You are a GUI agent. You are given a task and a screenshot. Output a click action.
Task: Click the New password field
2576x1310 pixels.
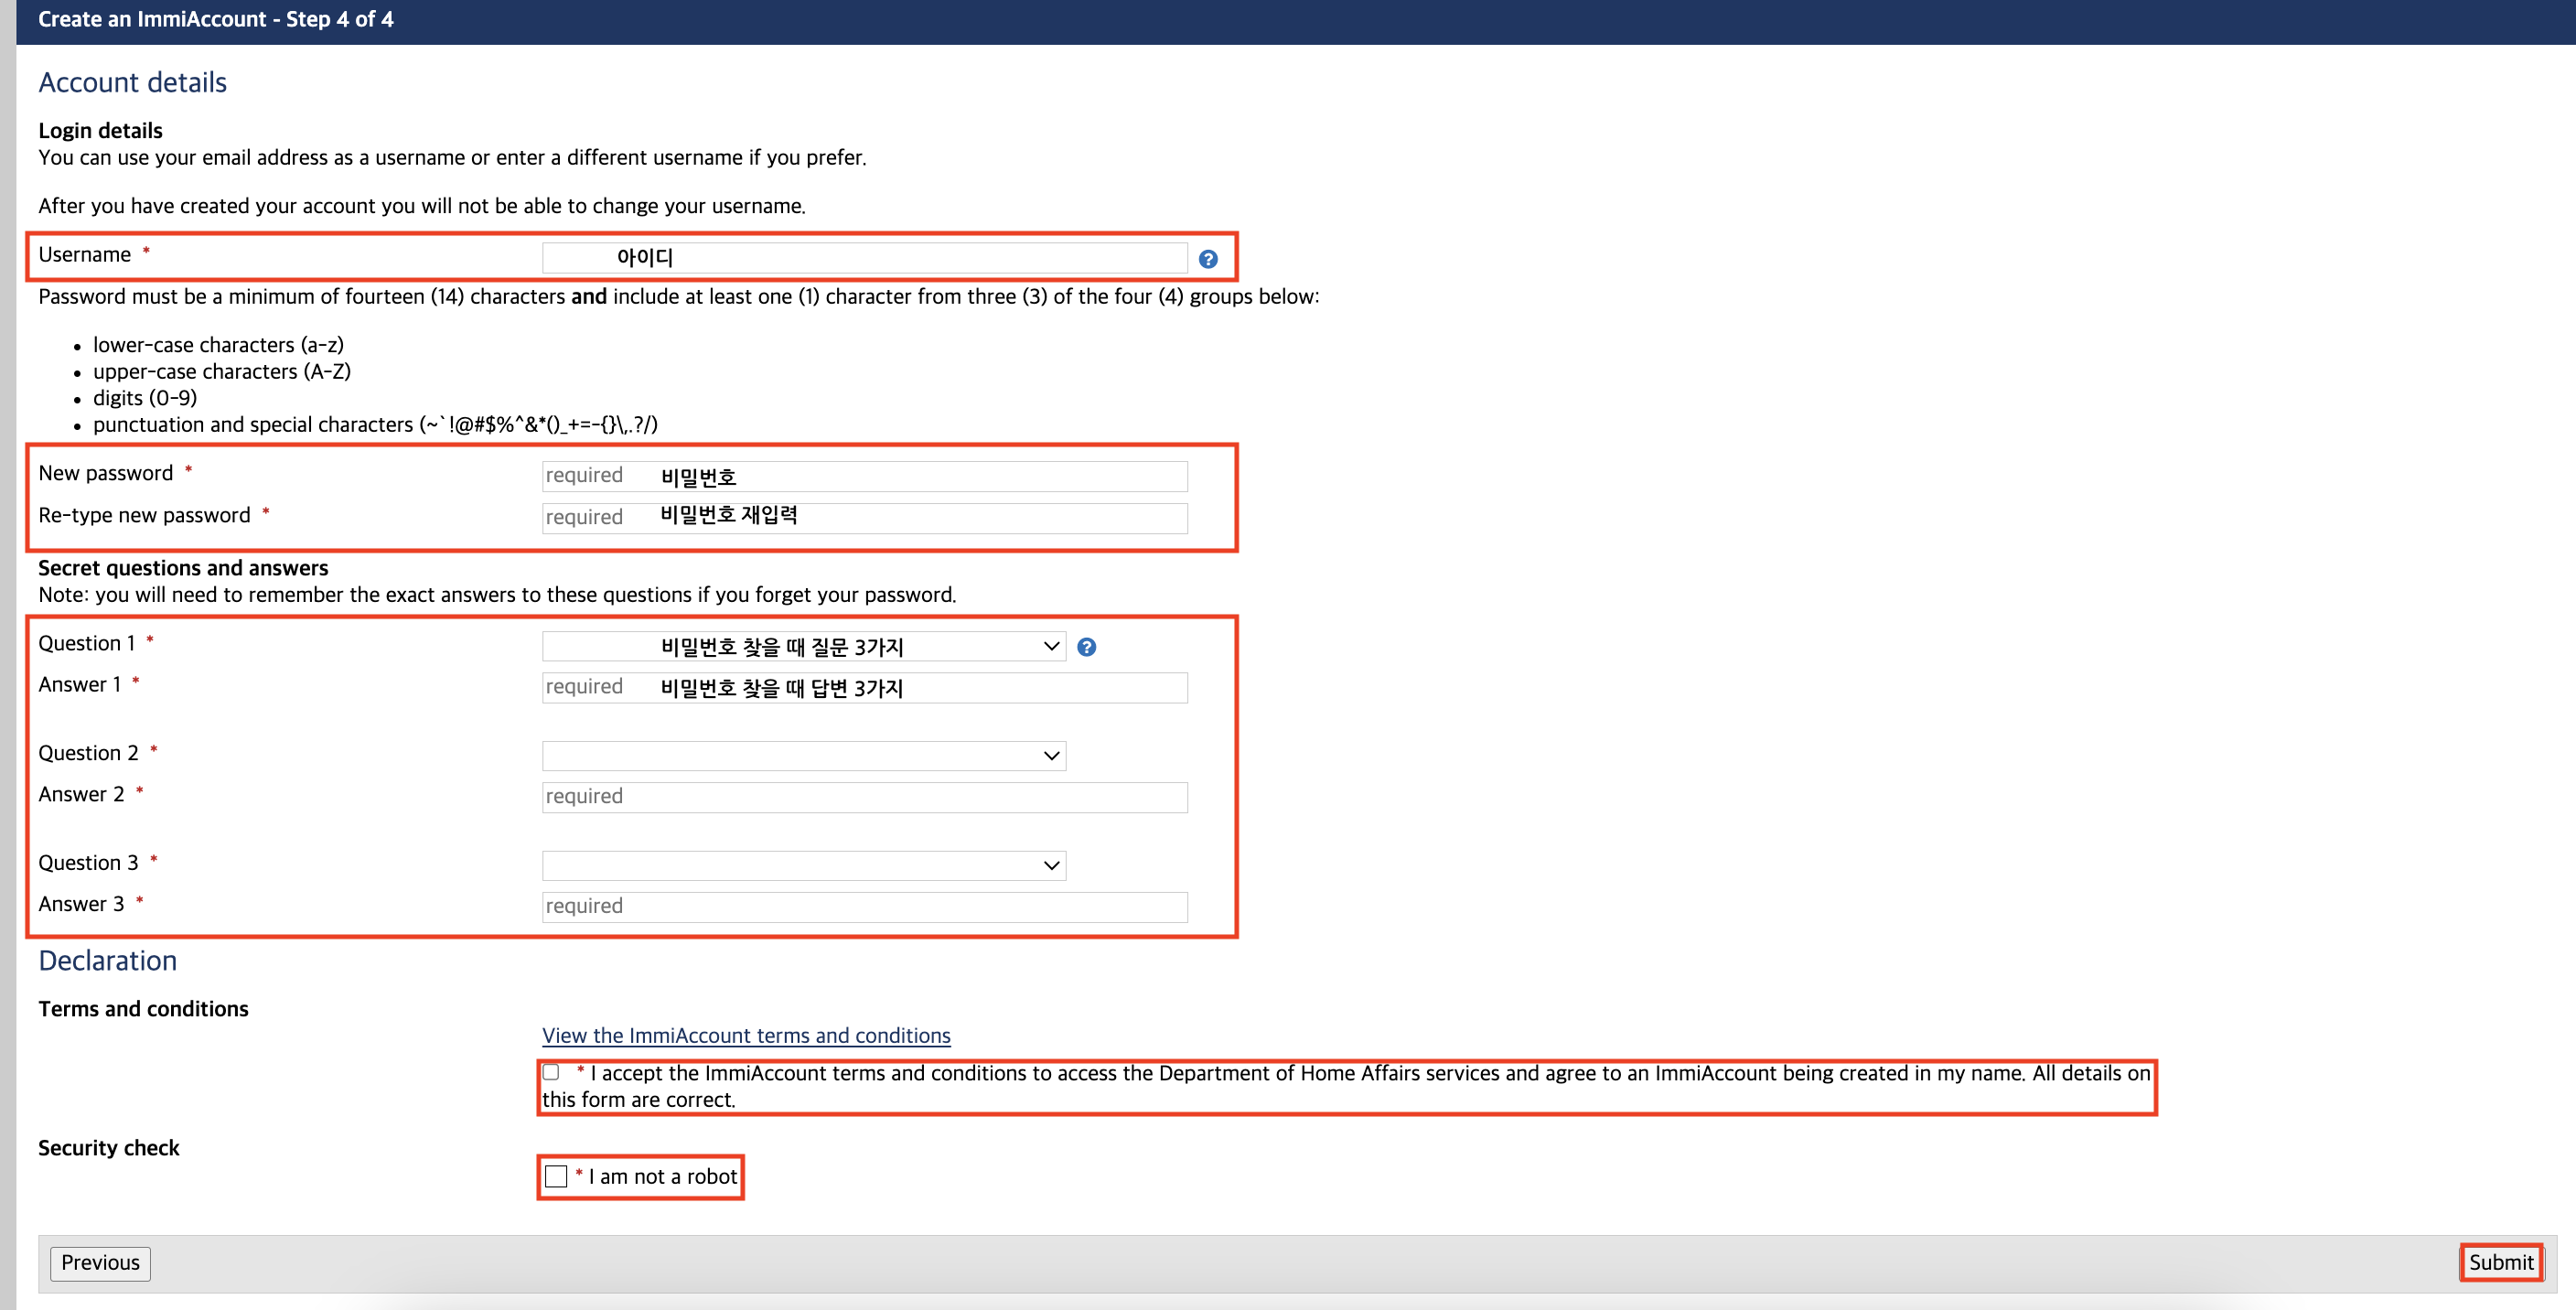(x=864, y=476)
